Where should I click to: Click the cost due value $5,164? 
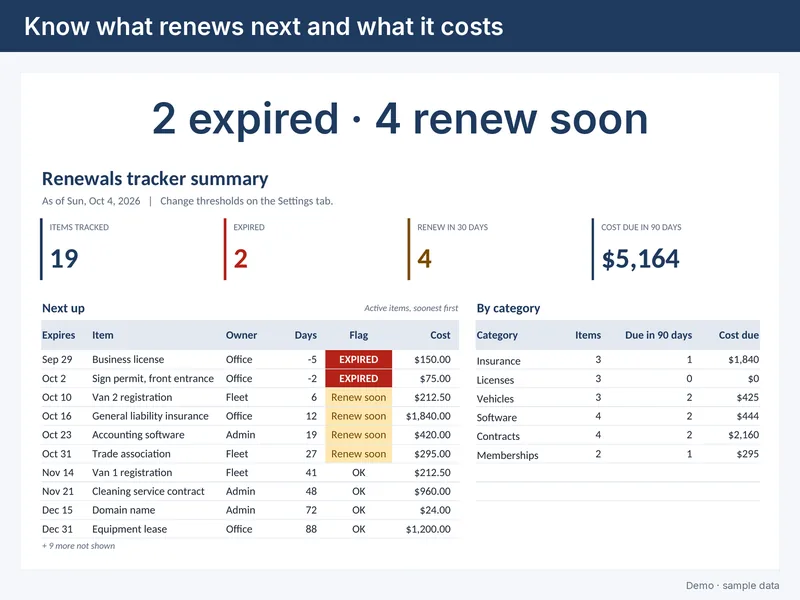[x=641, y=259]
